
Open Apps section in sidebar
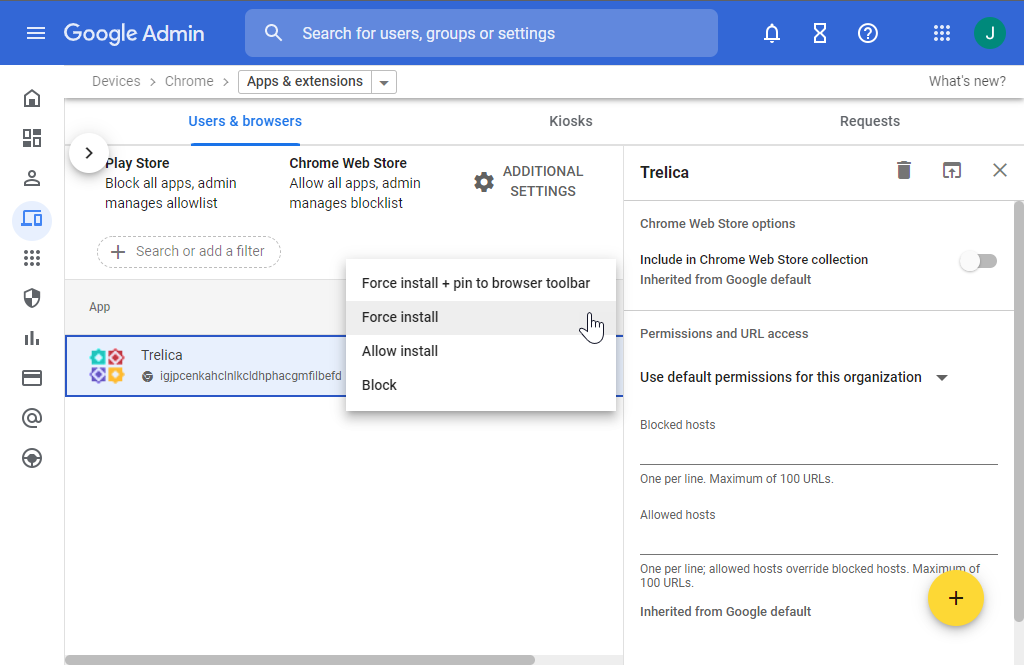(32, 258)
